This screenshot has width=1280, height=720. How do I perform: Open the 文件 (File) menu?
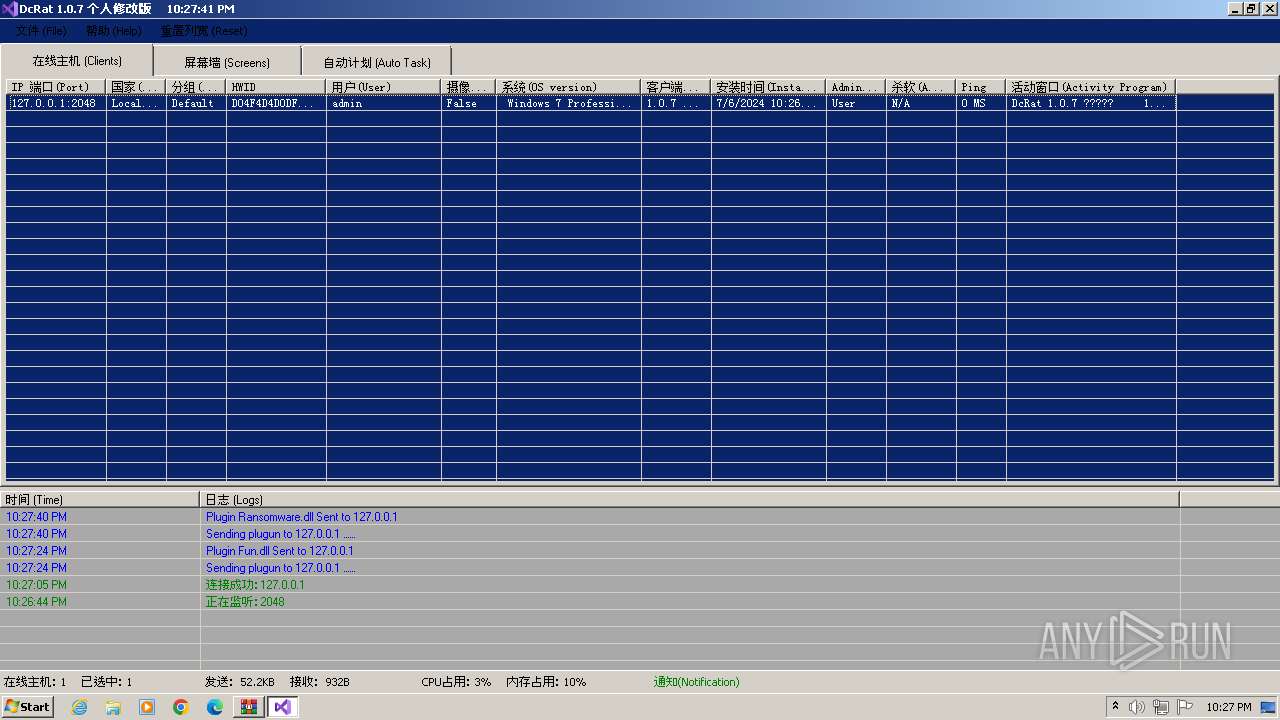pos(41,31)
